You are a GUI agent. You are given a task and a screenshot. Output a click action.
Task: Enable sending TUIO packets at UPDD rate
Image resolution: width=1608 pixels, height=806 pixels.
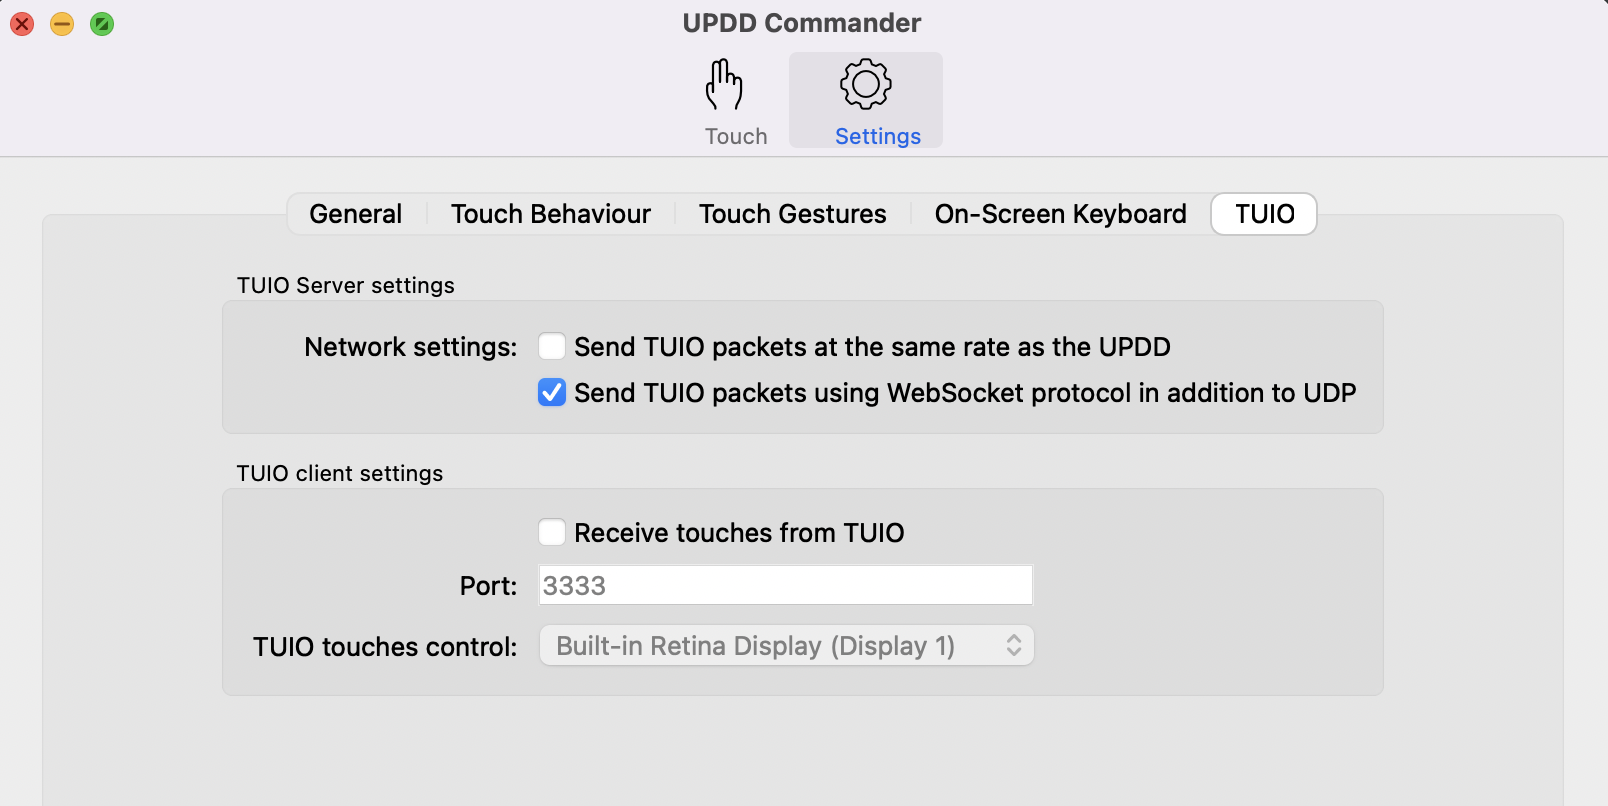pyautogui.click(x=552, y=347)
